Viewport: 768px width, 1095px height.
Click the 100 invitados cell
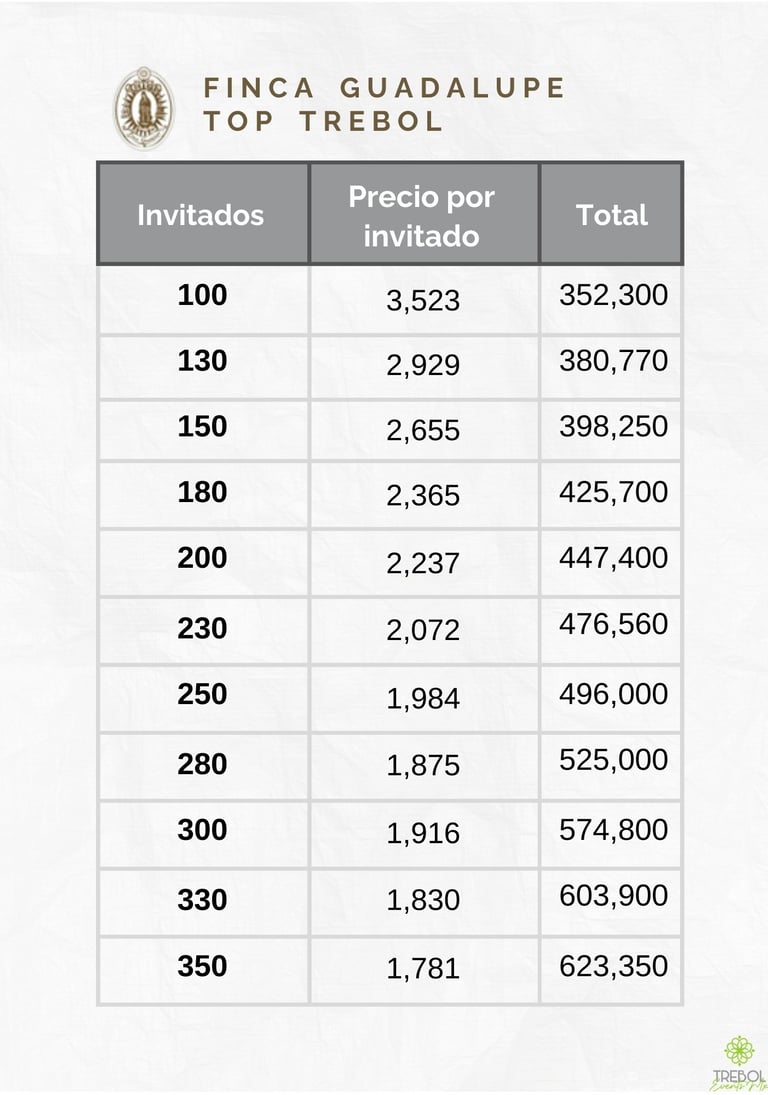(202, 296)
